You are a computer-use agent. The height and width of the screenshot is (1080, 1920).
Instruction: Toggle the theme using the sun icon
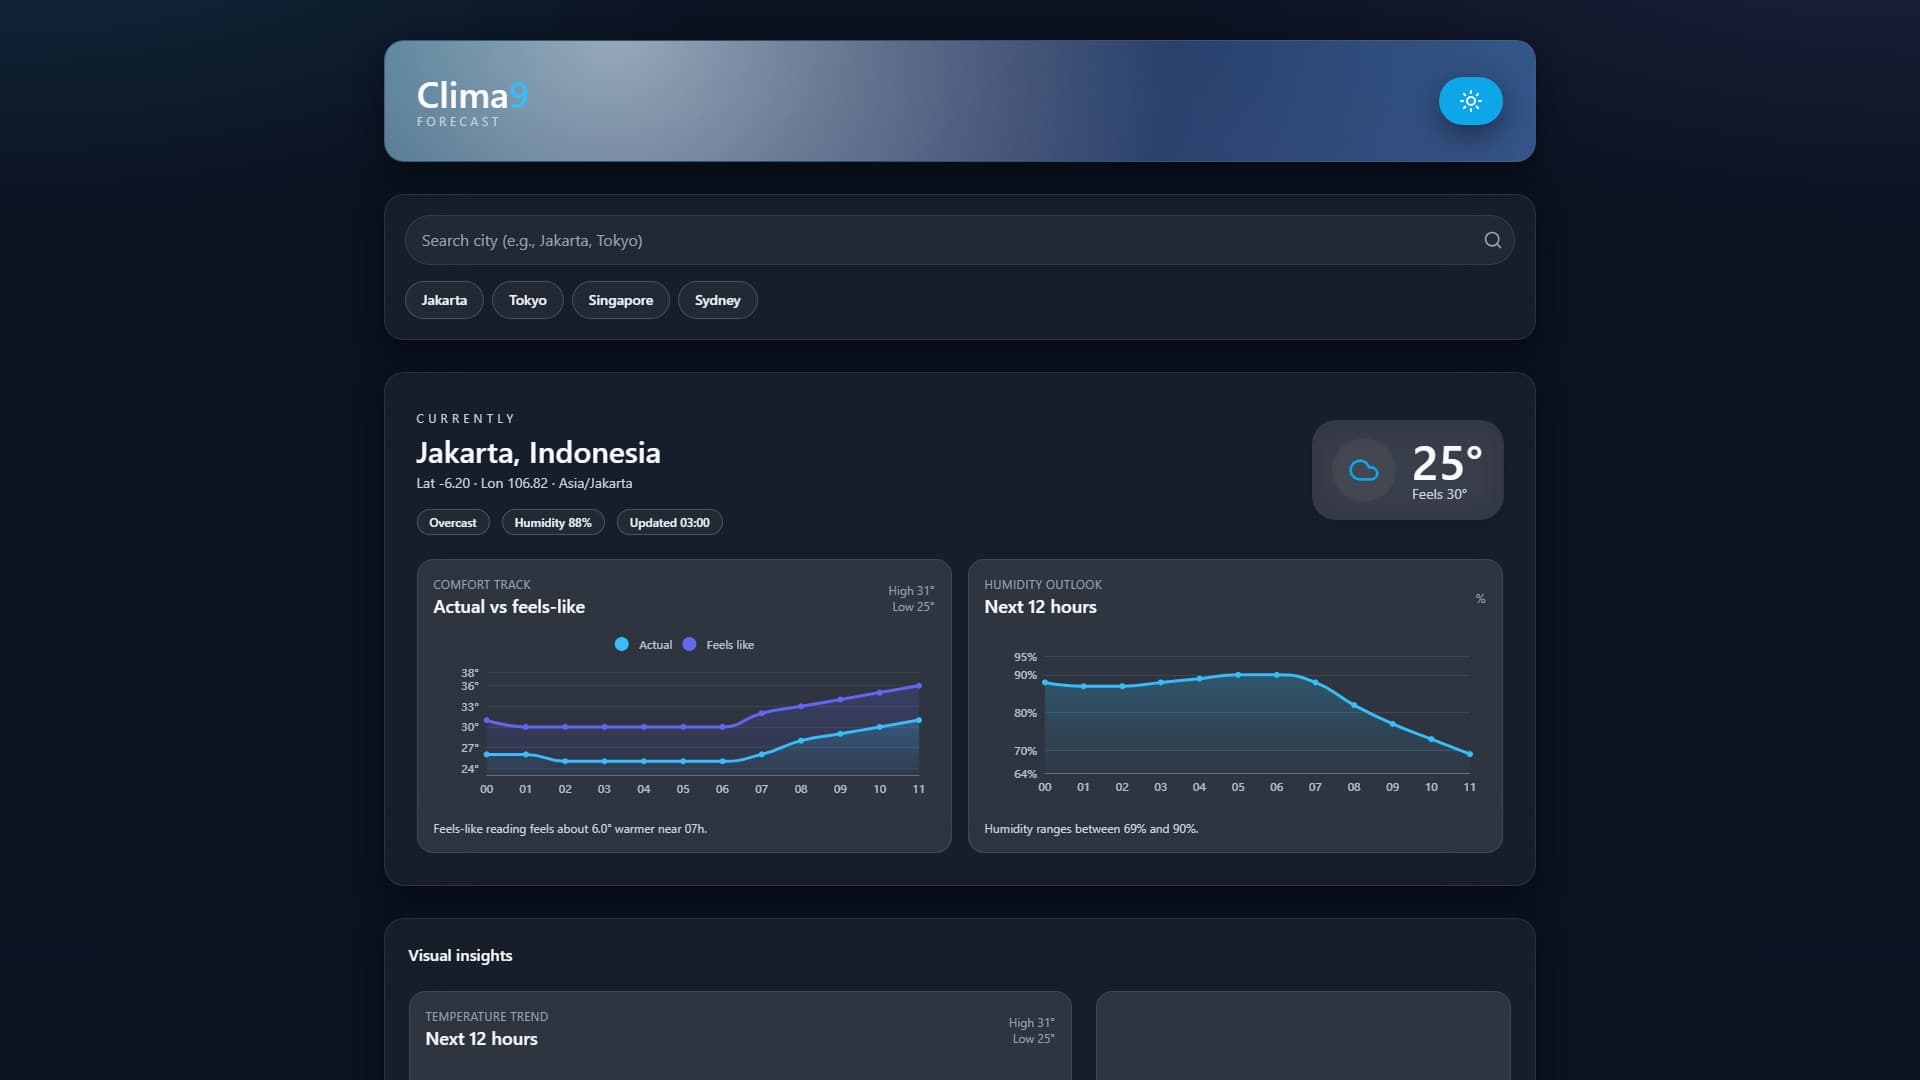coord(1470,101)
